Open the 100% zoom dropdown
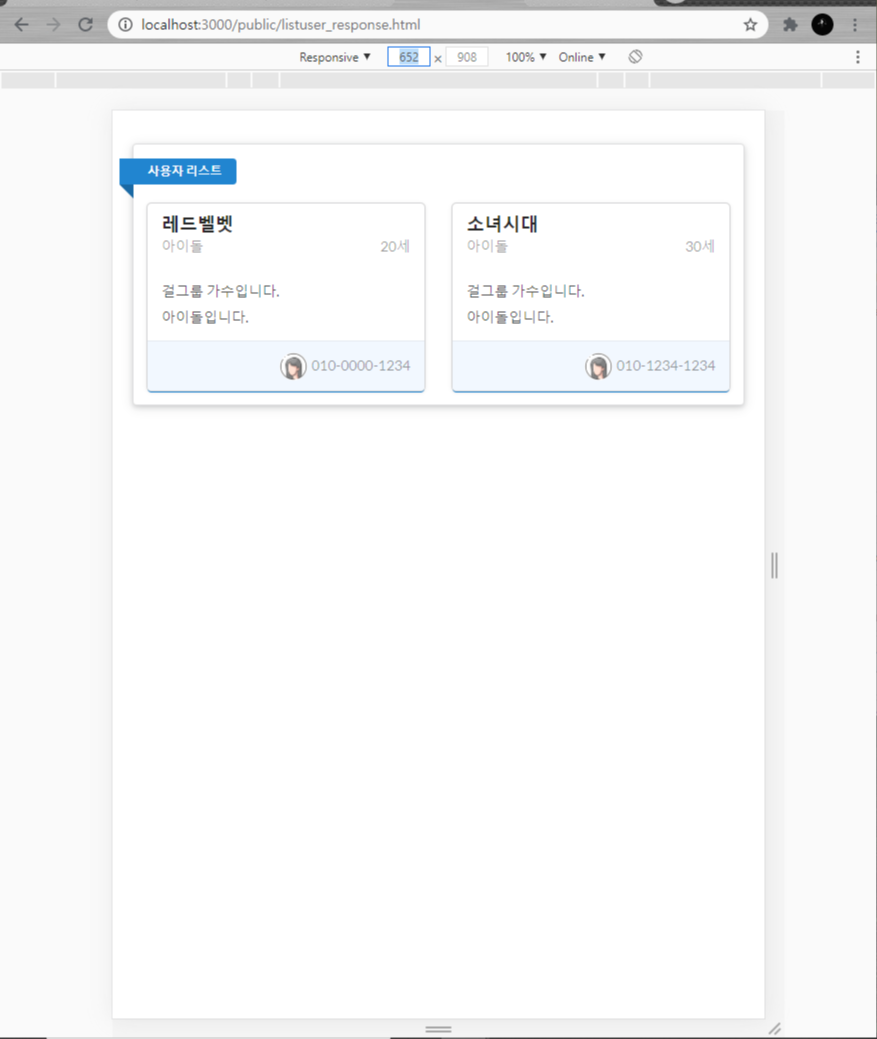This screenshot has height=1039, width=877. click(x=526, y=57)
